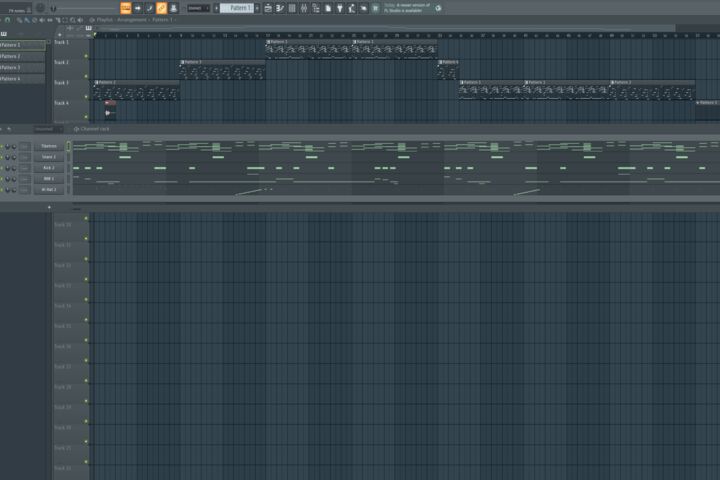Open the Channel rack options menu icon
Screen dimensions: 720x480
76,130
